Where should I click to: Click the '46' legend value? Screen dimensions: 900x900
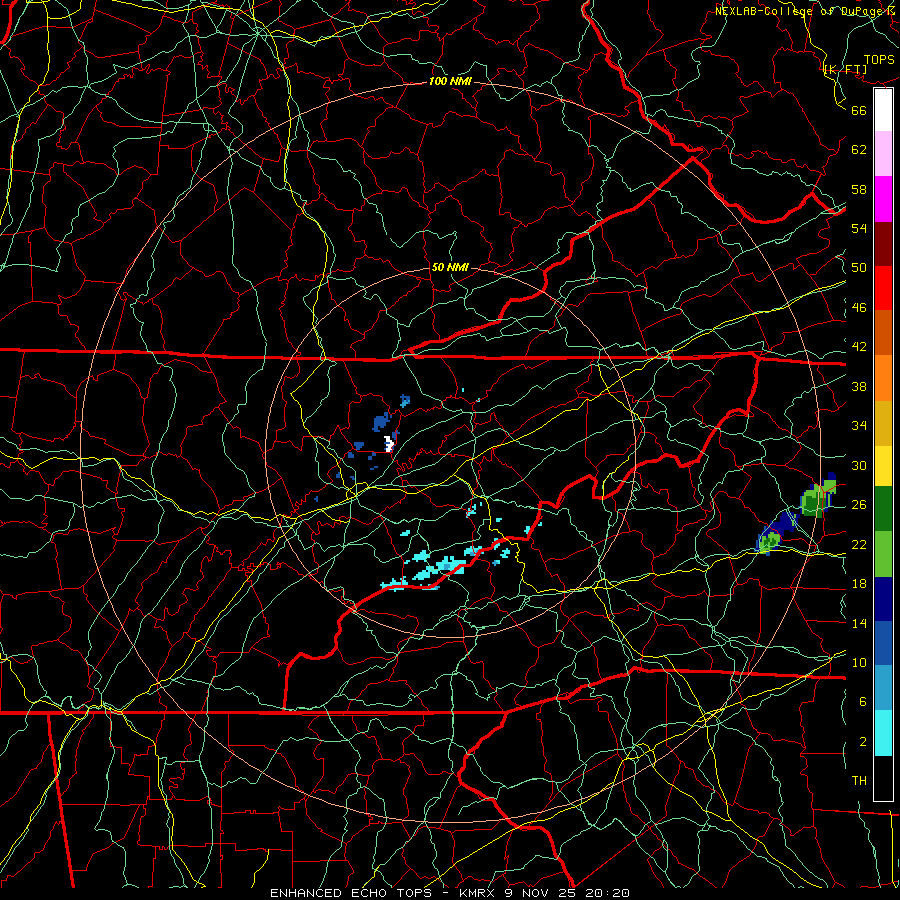click(x=859, y=308)
